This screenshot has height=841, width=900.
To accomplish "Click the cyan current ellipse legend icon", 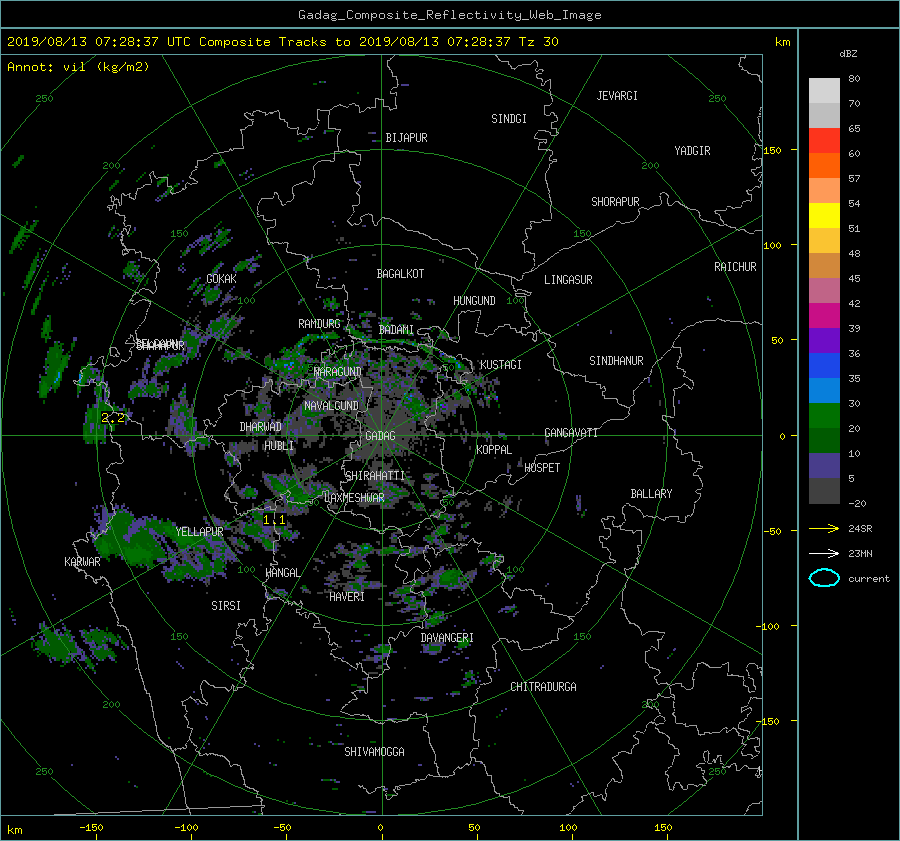I will point(824,578).
